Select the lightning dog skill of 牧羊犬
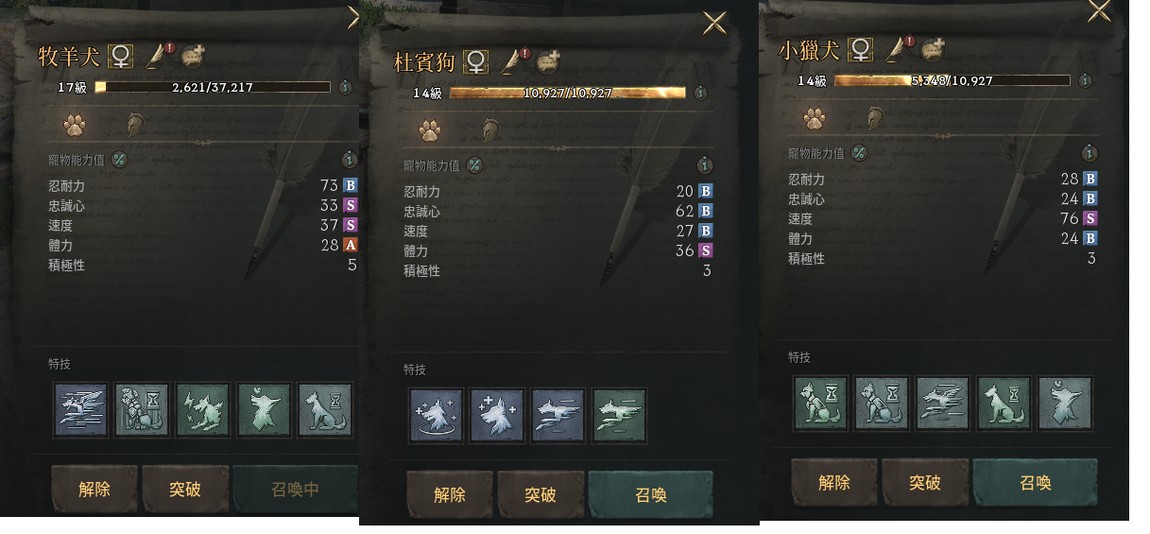 coord(203,409)
